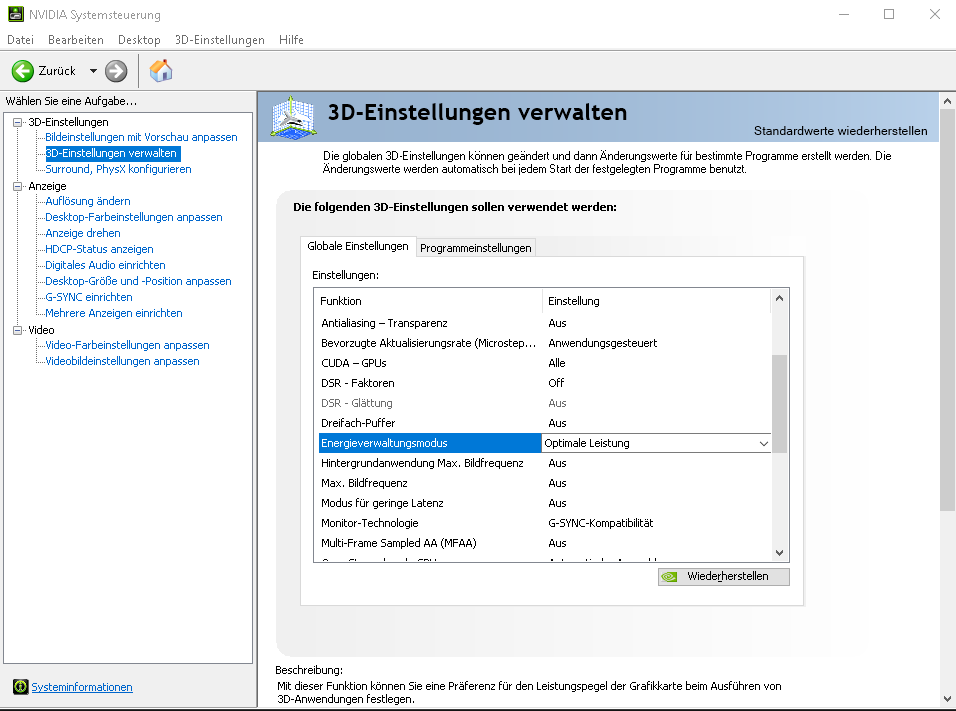Select the Modus für geringe Latenz row
The height and width of the screenshot is (711, 956).
pos(544,503)
